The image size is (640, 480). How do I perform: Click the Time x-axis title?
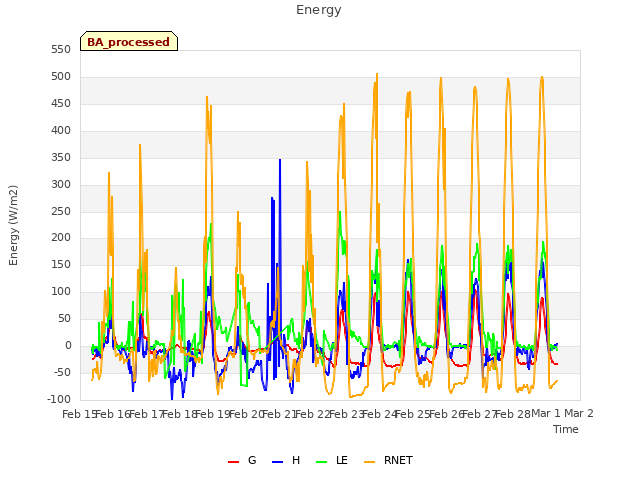(x=565, y=429)
